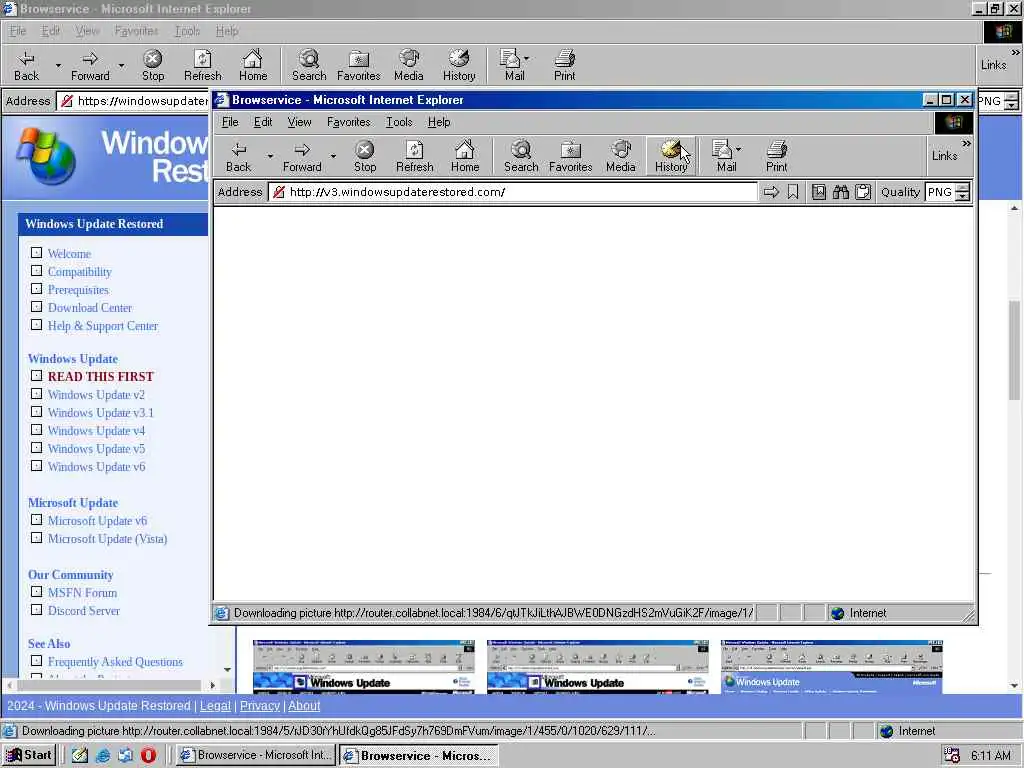Click Search icon in the background window toolbar
Screen dimensions: 1024x768
[309, 65]
